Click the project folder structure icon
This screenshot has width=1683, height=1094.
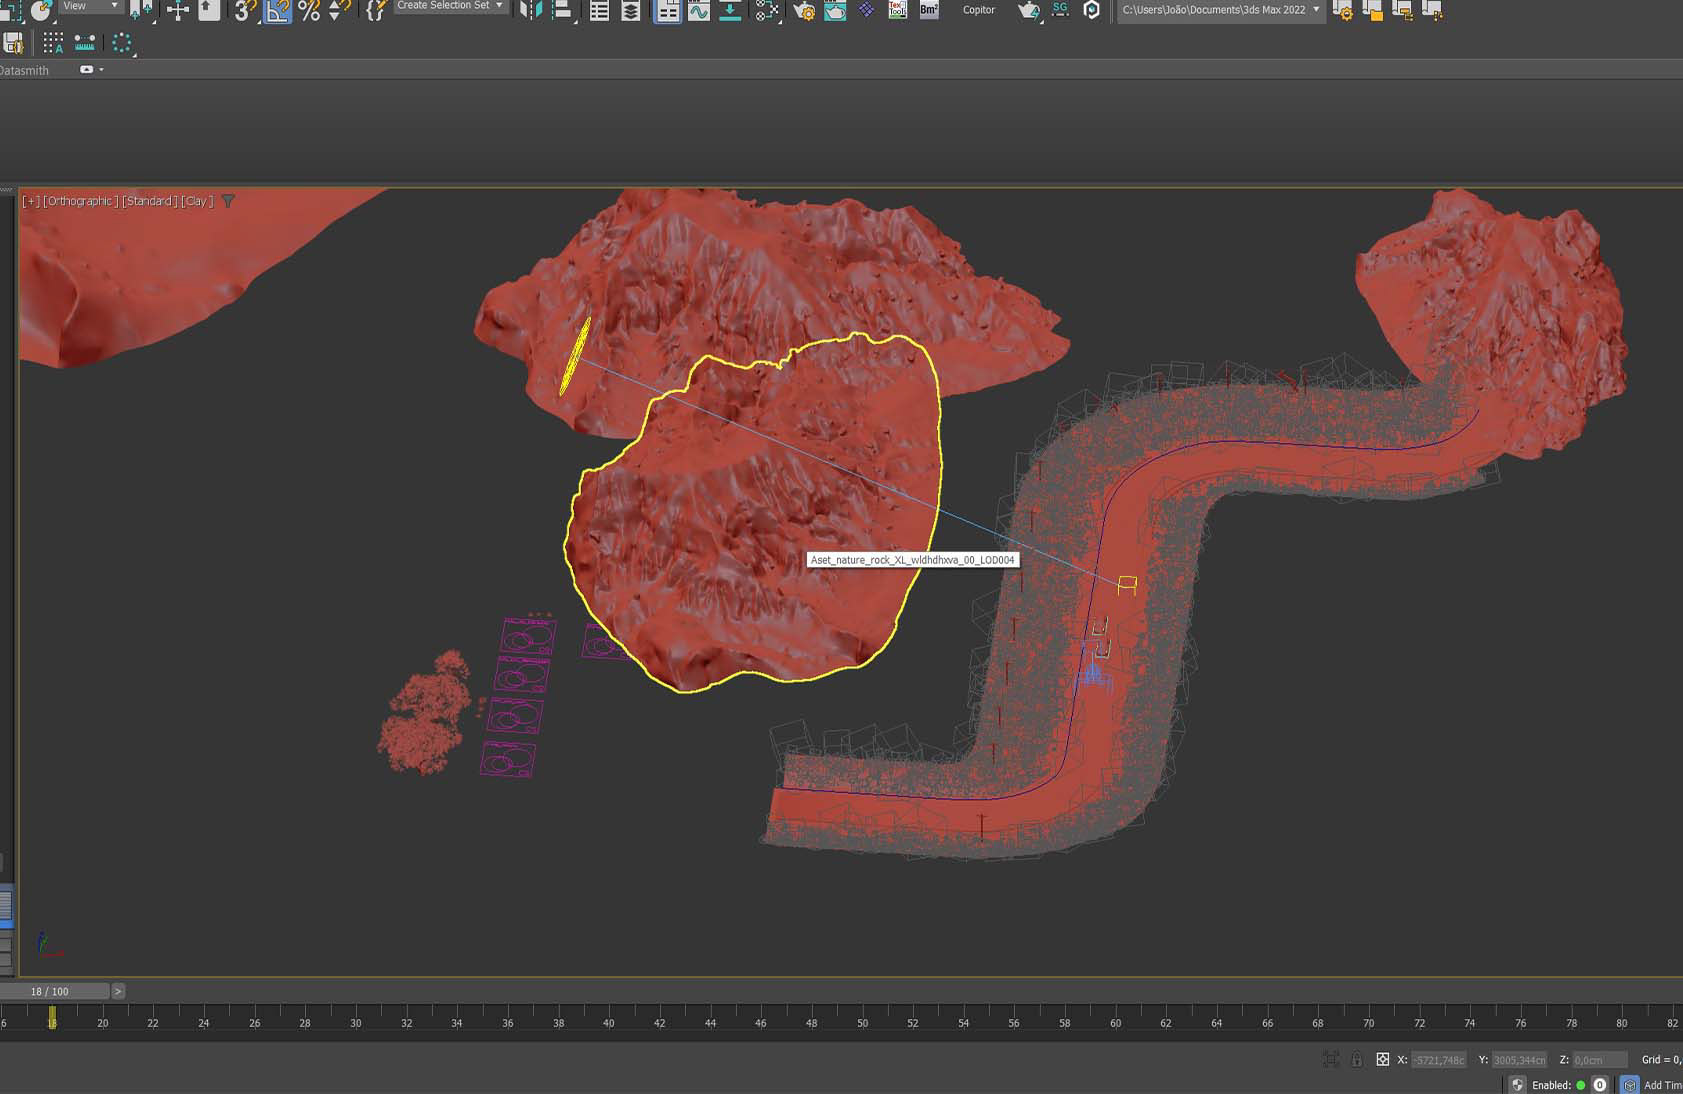1402,11
